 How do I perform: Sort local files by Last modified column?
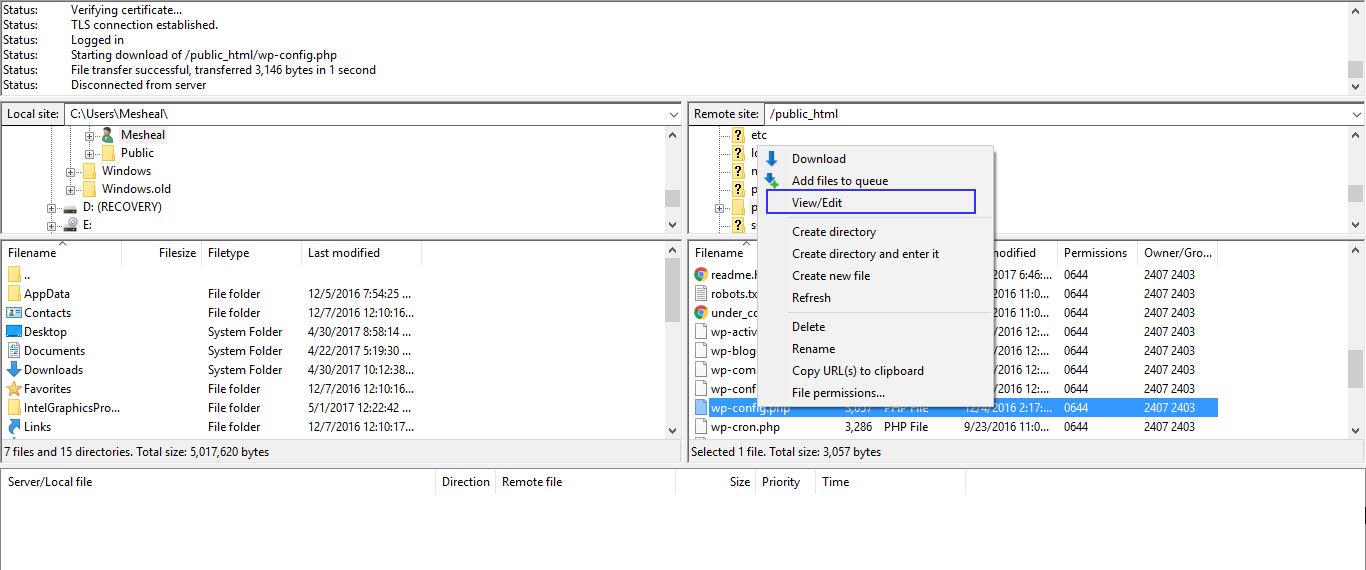(x=343, y=253)
